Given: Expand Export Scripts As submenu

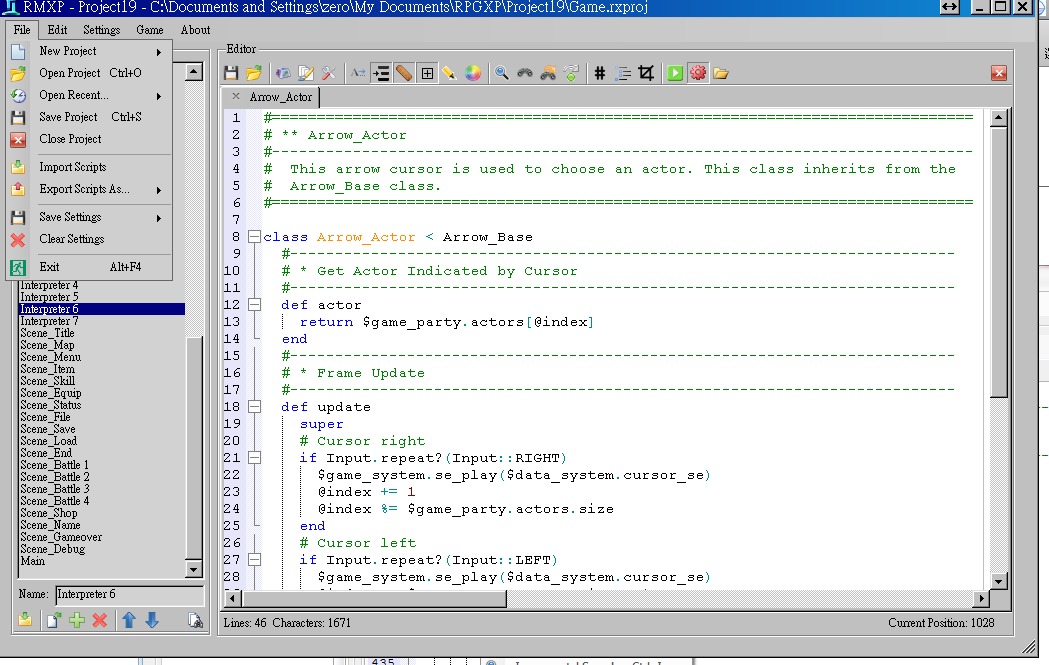Looking at the screenshot, I should (90, 189).
